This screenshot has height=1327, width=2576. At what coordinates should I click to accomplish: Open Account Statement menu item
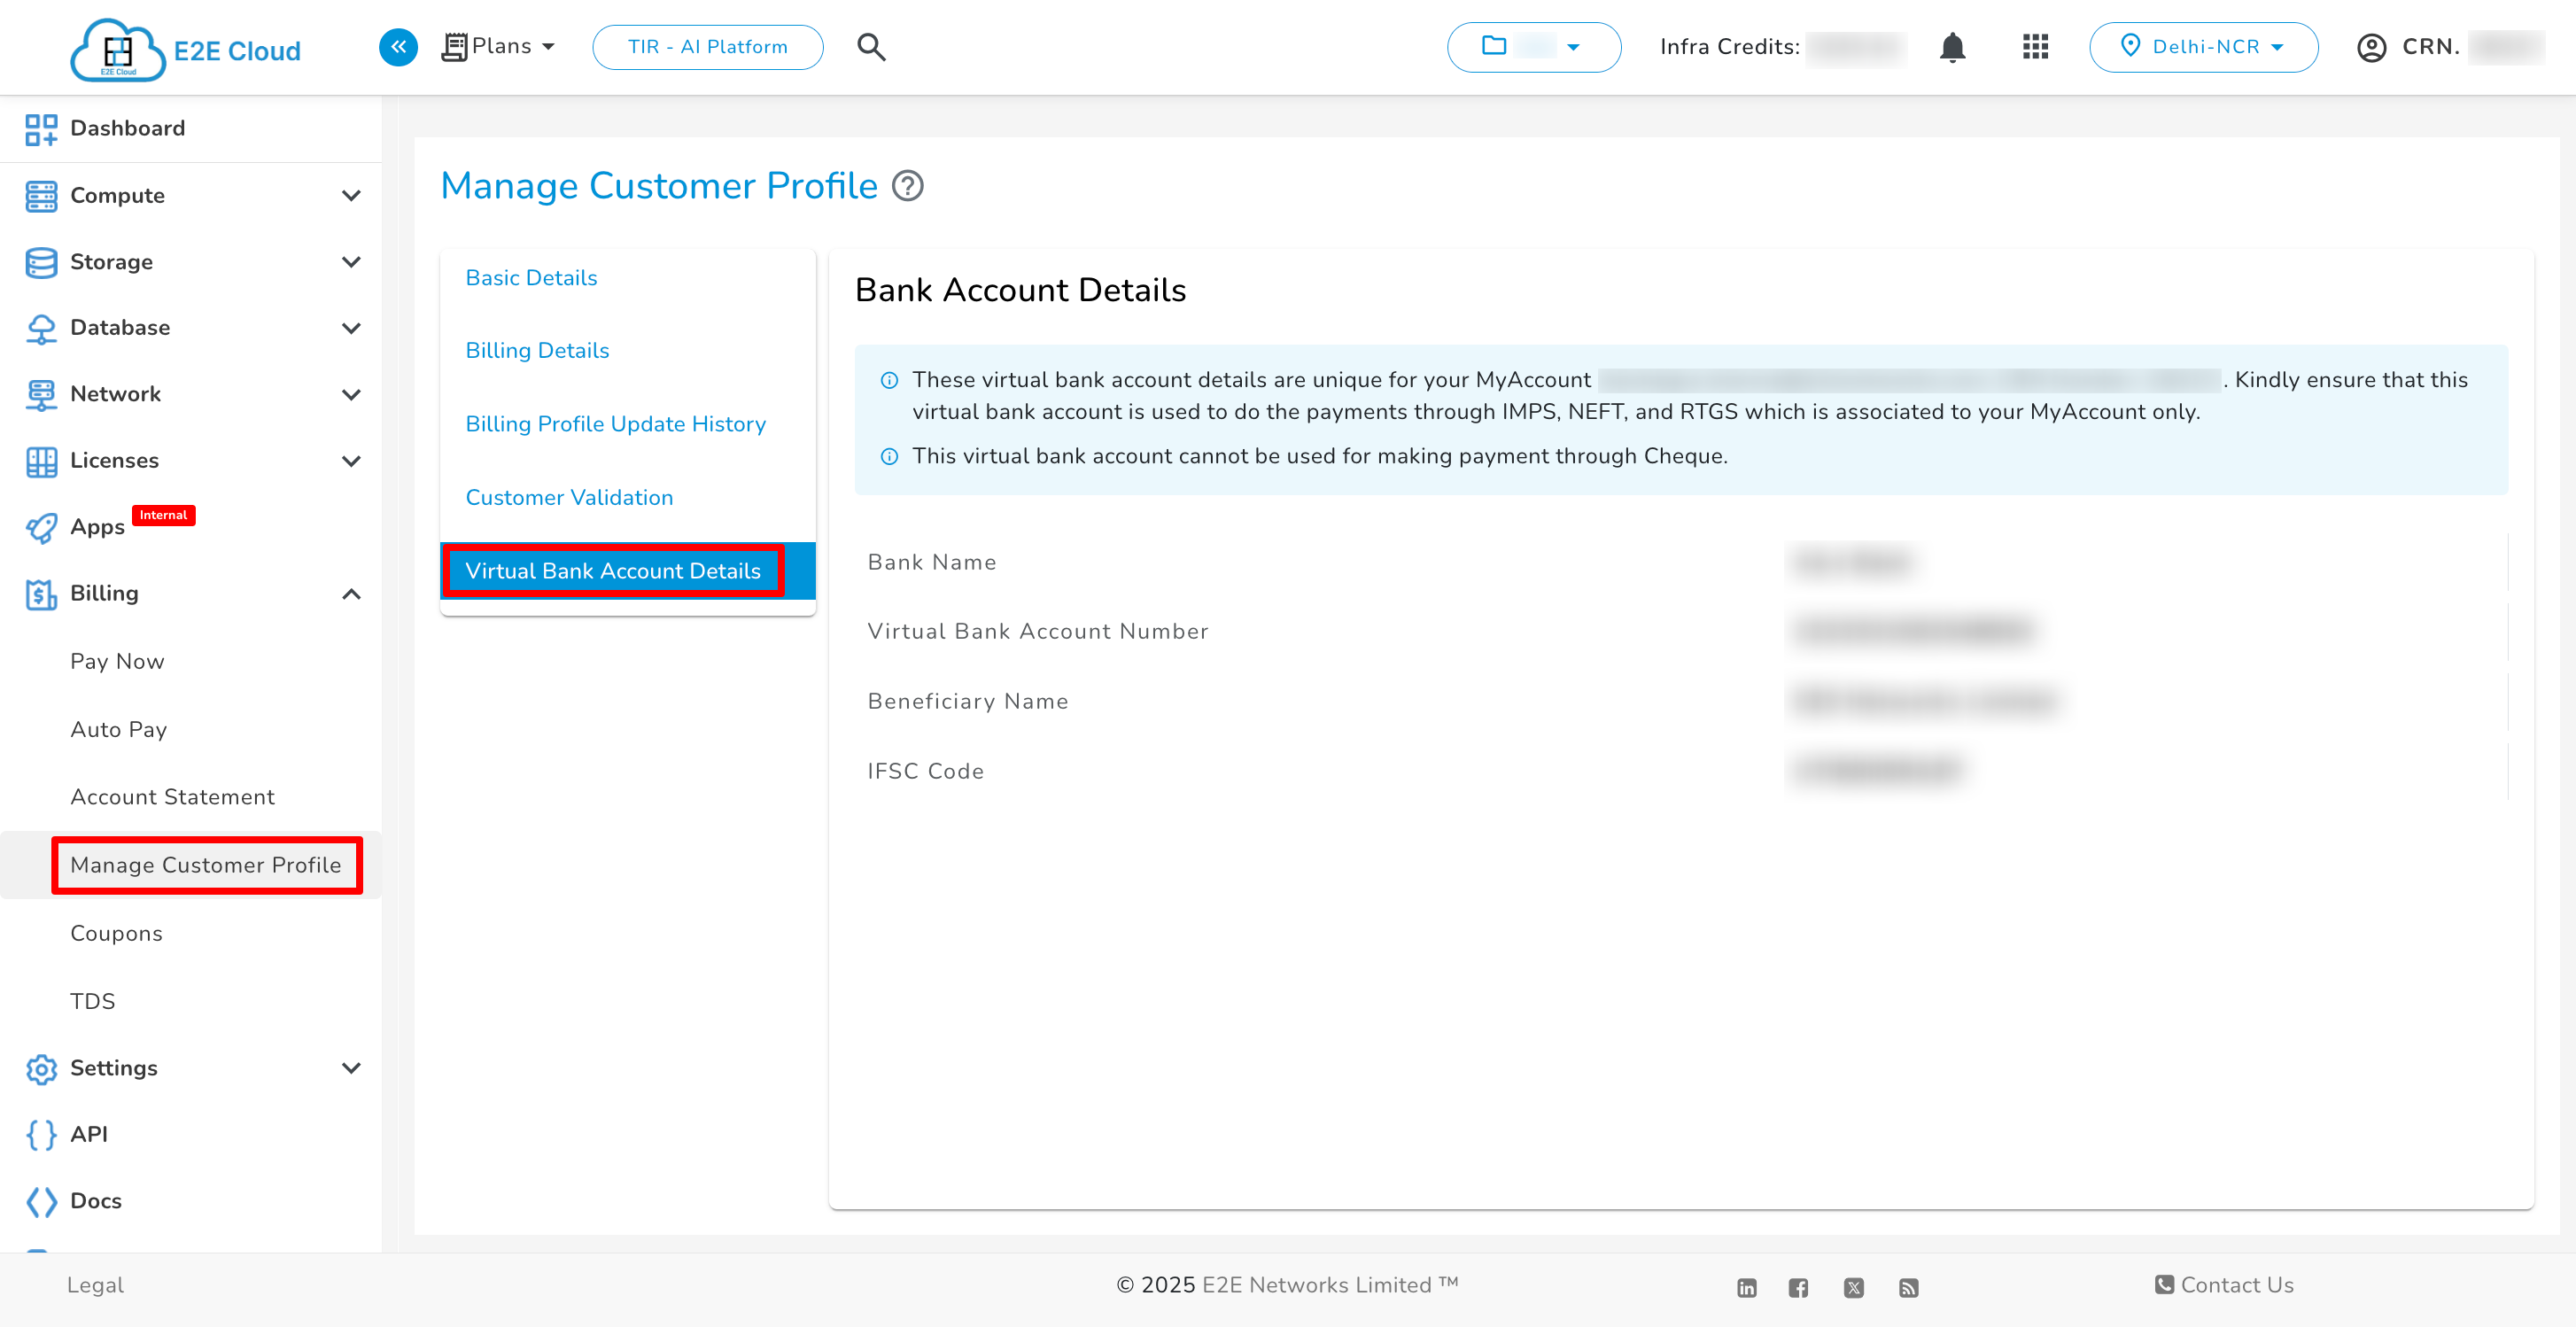(x=172, y=797)
